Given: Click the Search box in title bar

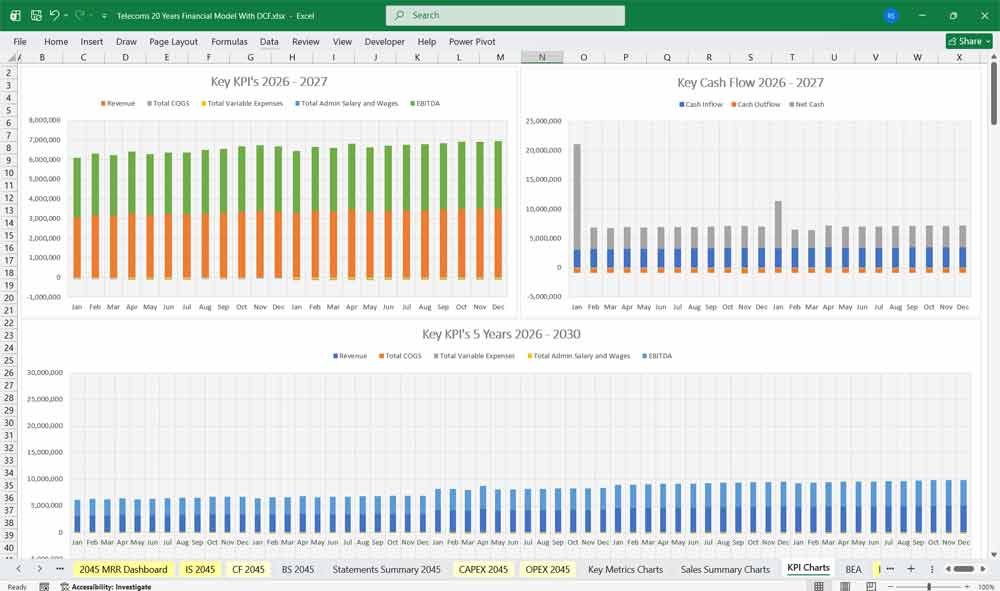Looking at the screenshot, I should (x=505, y=15).
